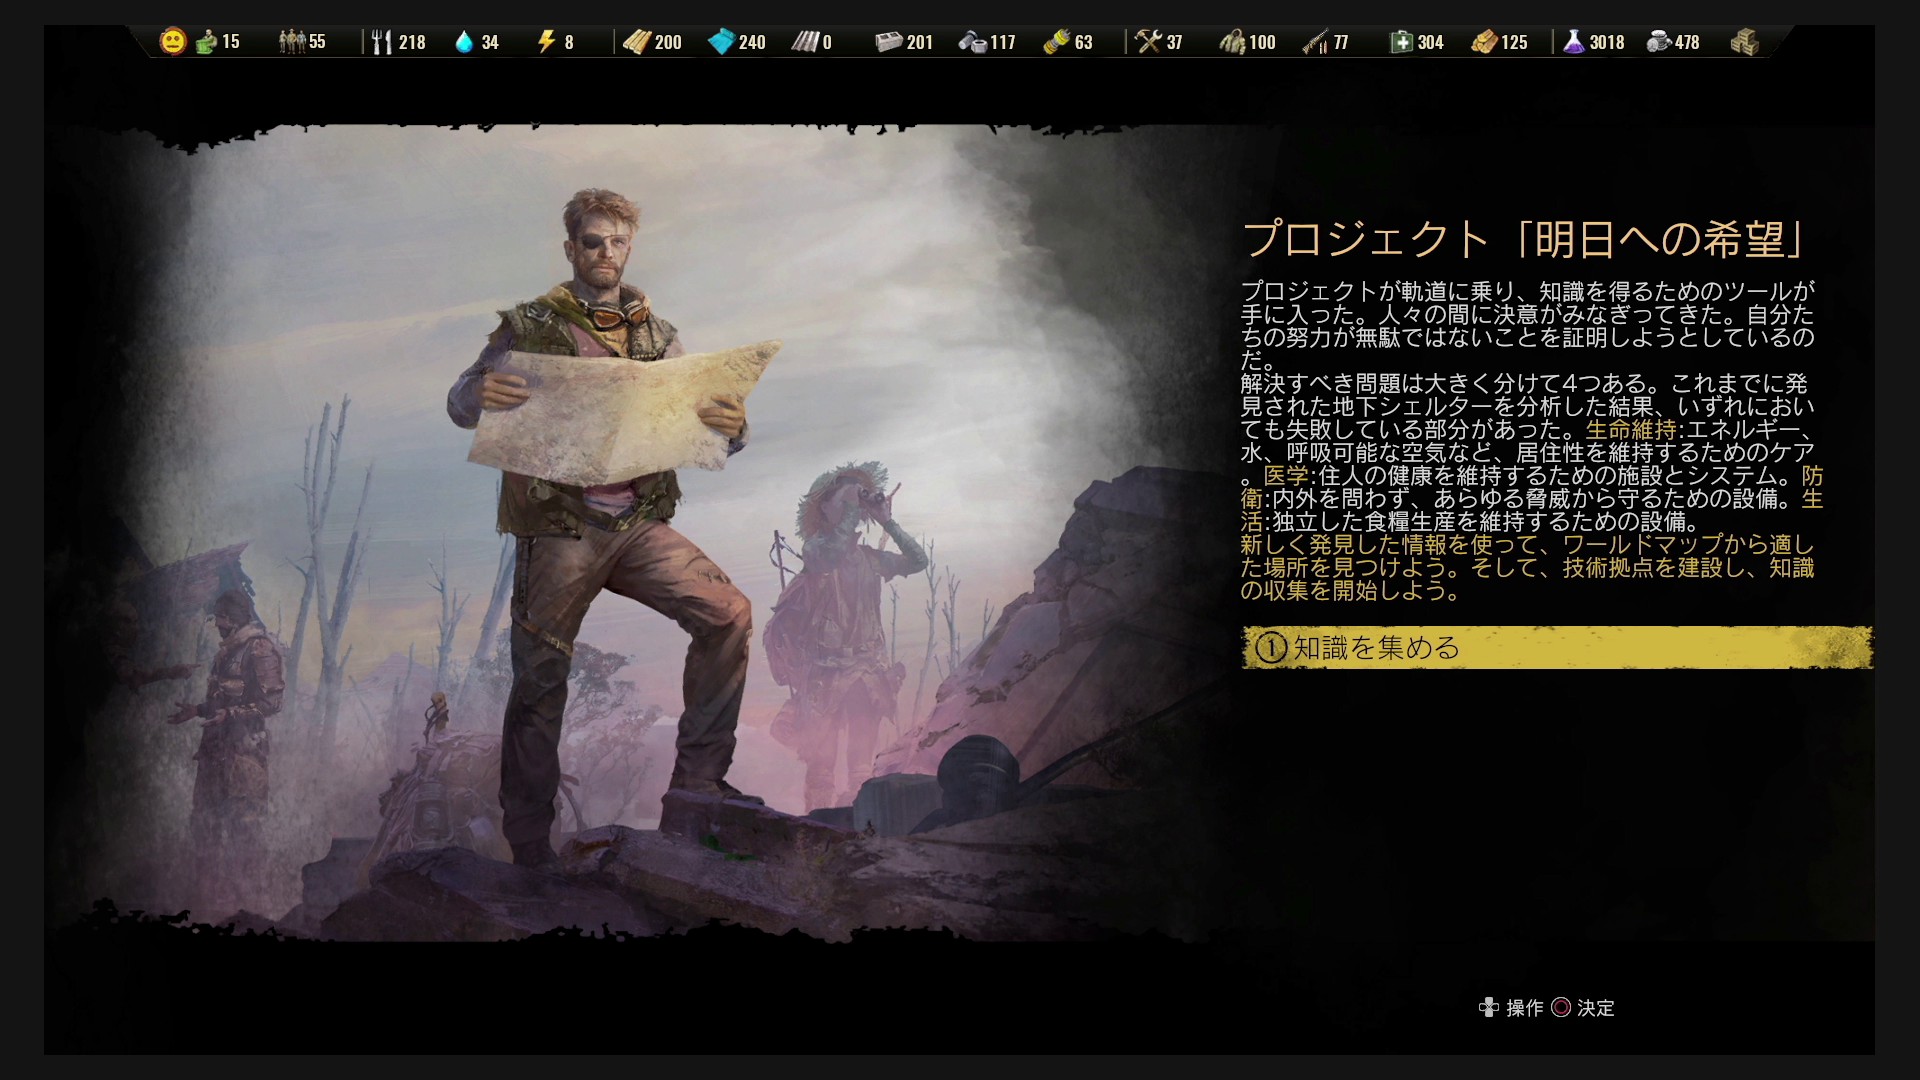The width and height of the screenshot is (1920, 1080).
Task: Select the metal sheets resource icon
Action: 805,42
